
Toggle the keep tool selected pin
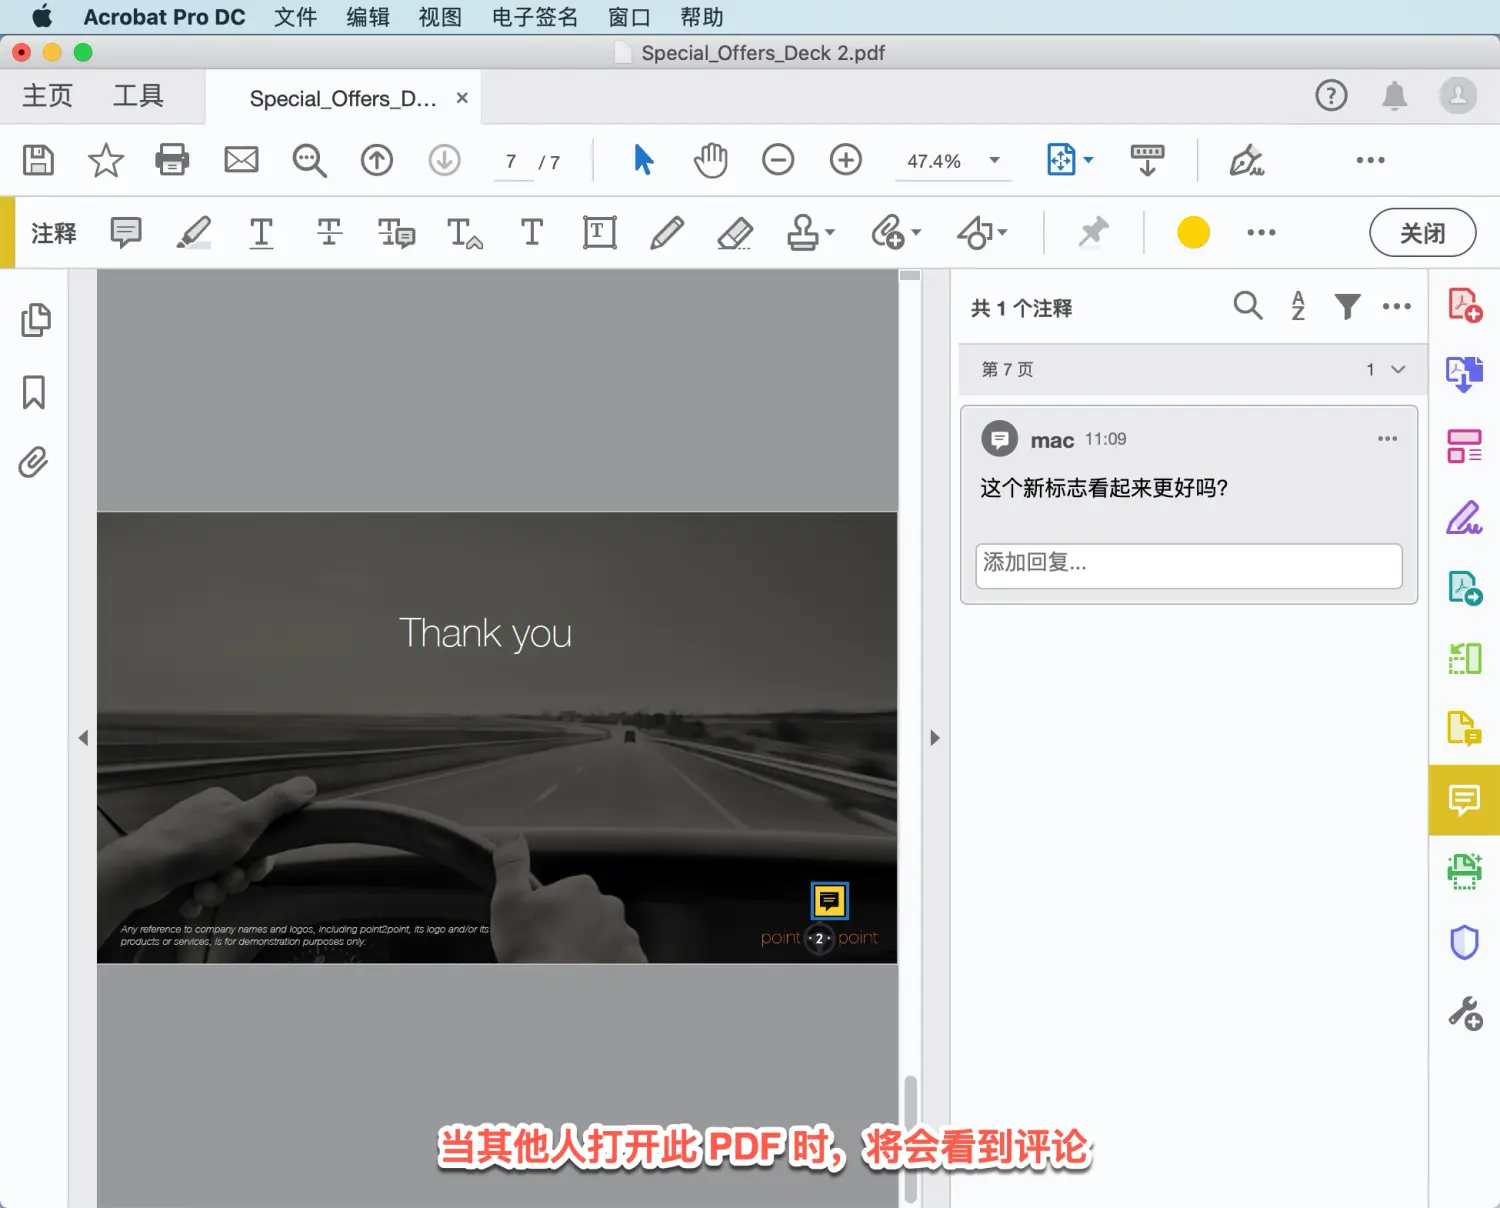(1093, 233)
